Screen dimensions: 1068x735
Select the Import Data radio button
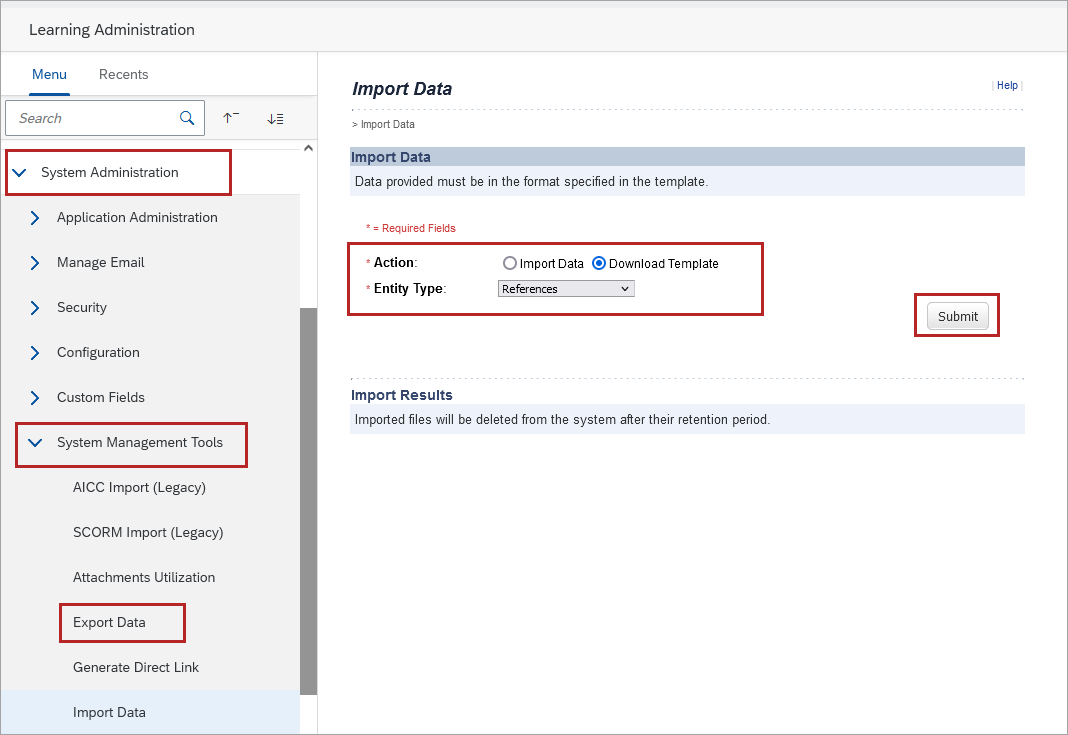coord(510,263)
